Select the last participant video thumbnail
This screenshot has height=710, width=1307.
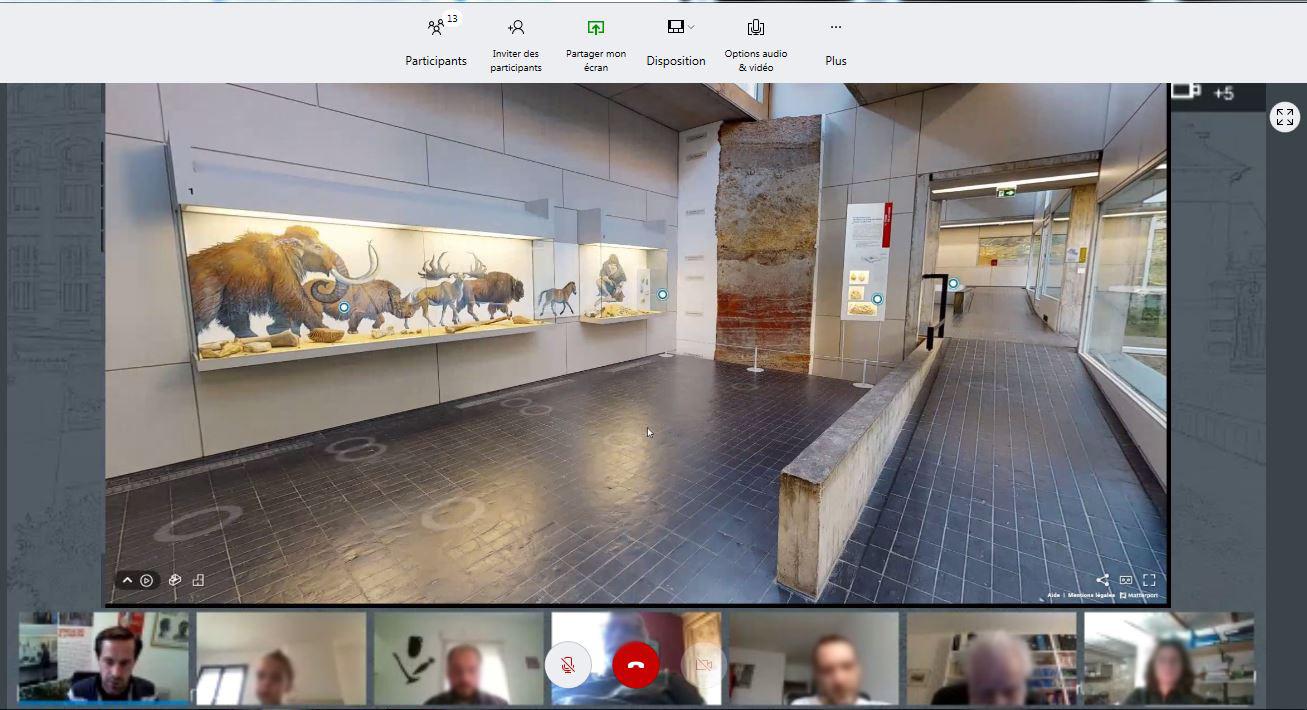(x=1169, y=658)
